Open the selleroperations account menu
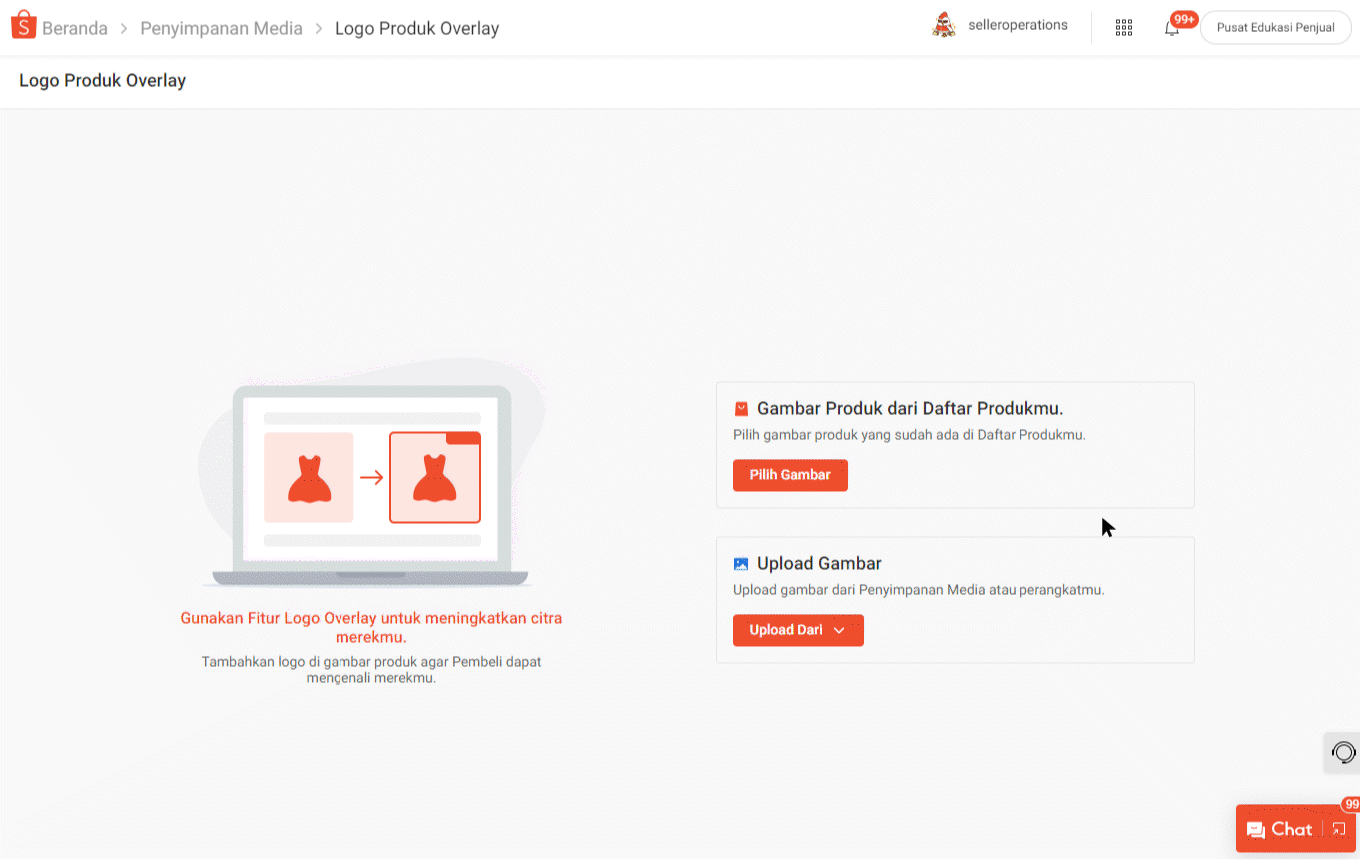 coord(1017,26)
